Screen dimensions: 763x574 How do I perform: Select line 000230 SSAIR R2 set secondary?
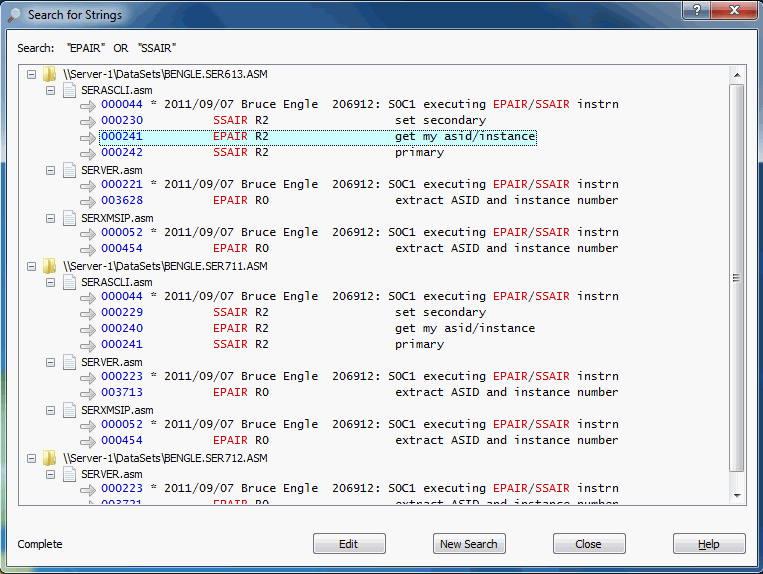293,120
